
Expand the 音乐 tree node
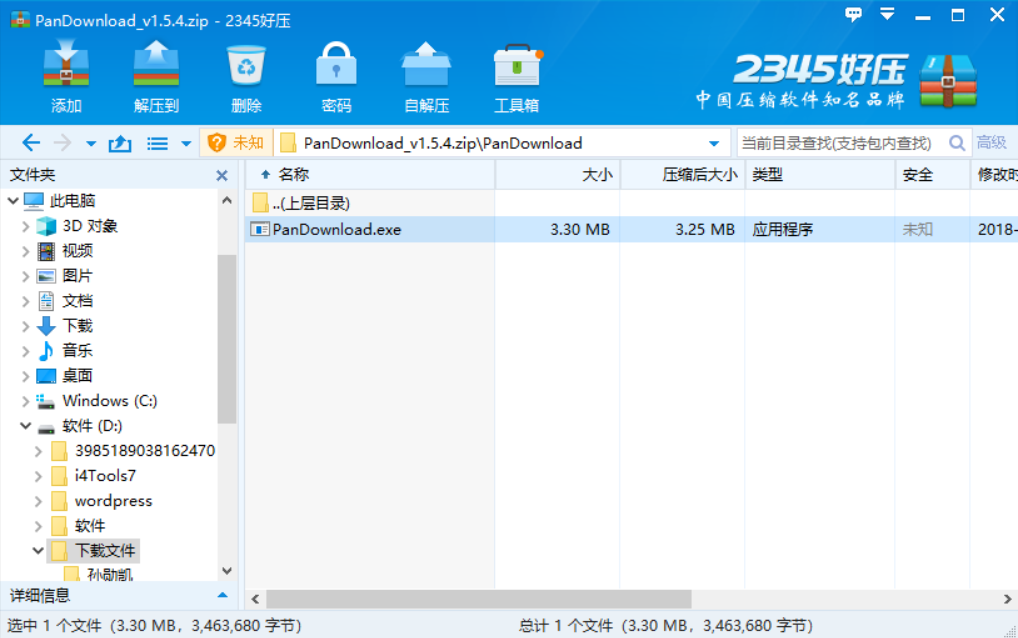[x=25, y=350]
